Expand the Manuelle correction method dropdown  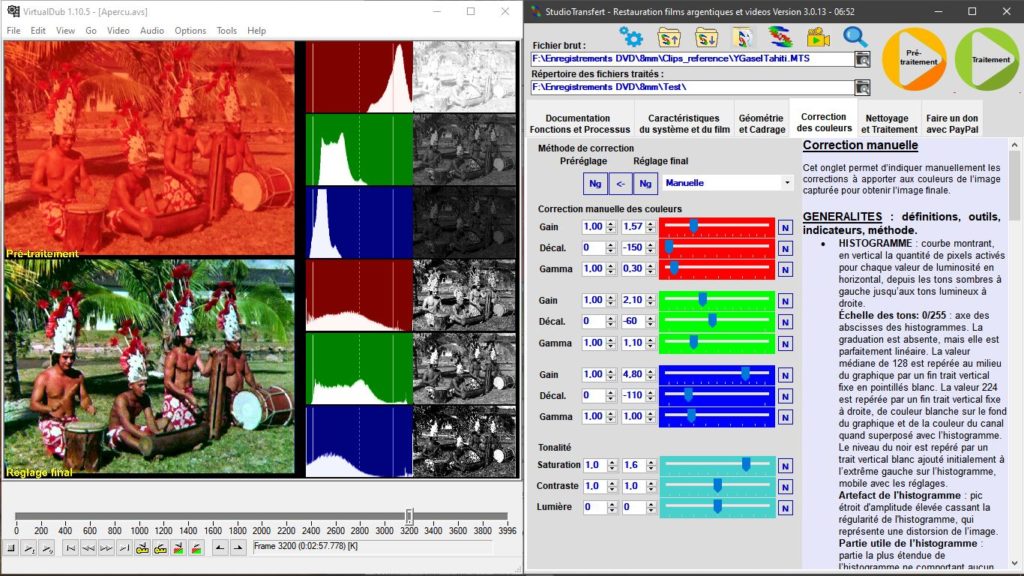pos(787,183)
